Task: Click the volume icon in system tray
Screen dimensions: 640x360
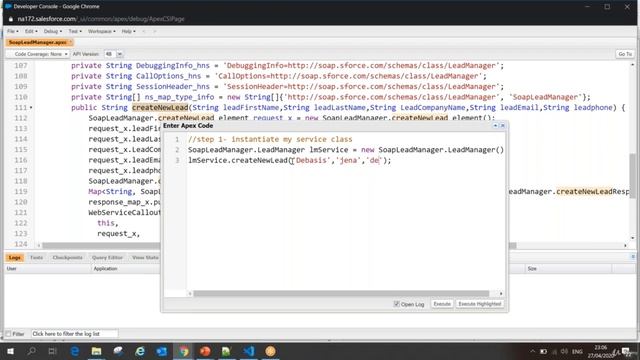Action: 564,351
